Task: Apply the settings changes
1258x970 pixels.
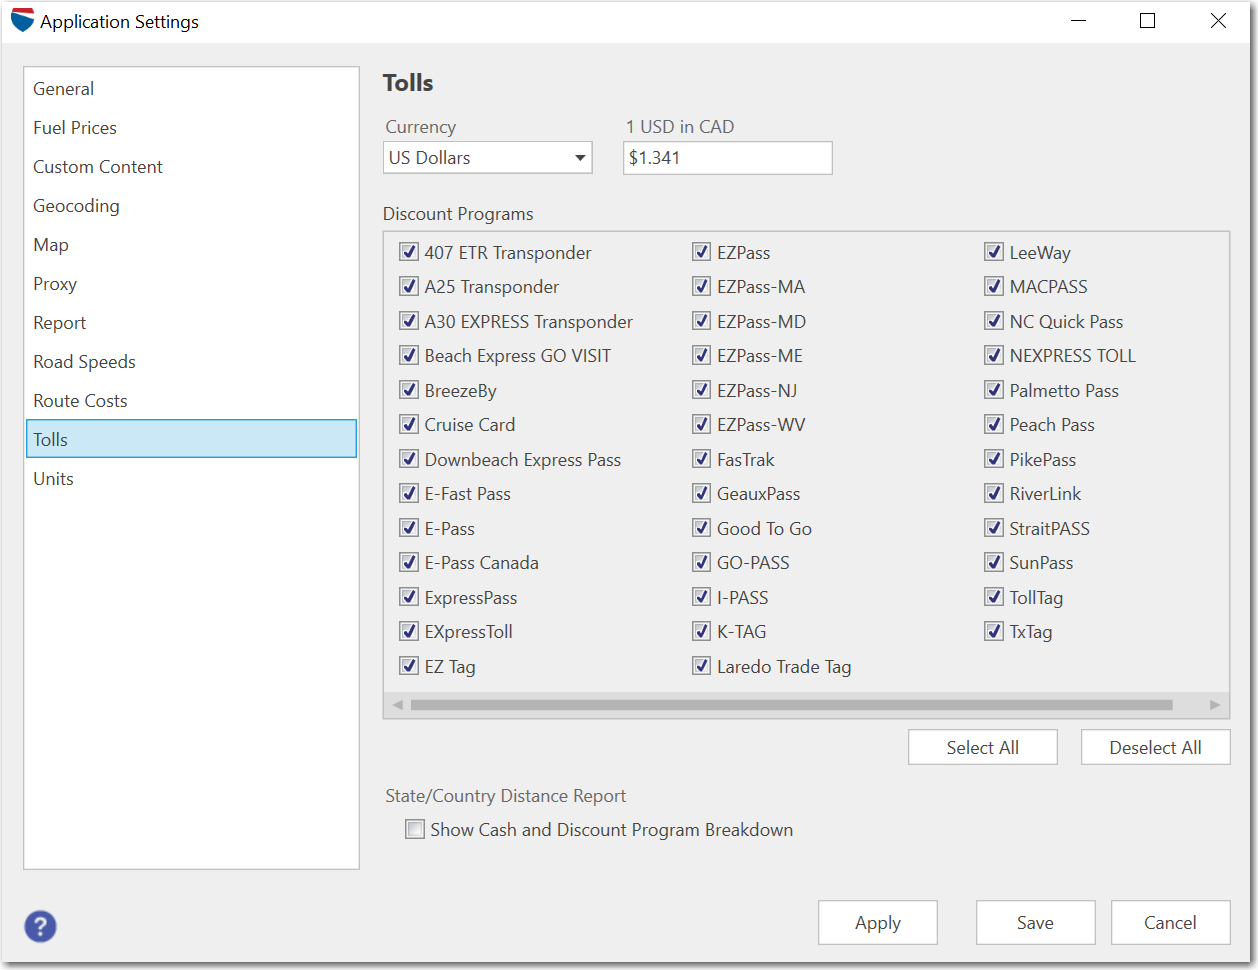Action: pyautogui.click(x=878, y=923)
